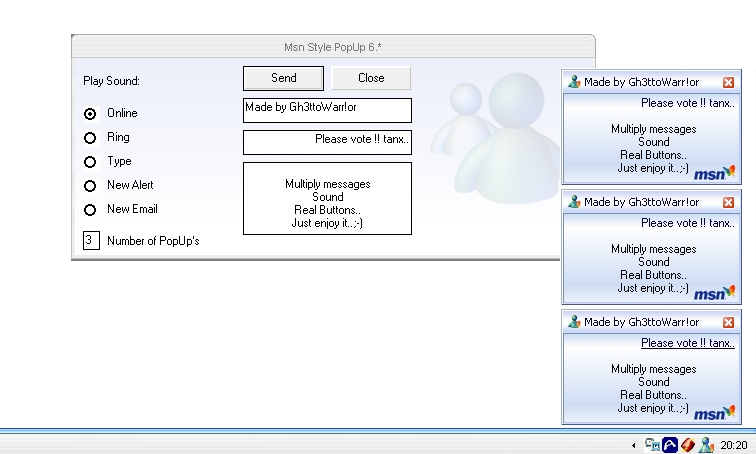Select New Email sound radio button

tap(90, 210)
